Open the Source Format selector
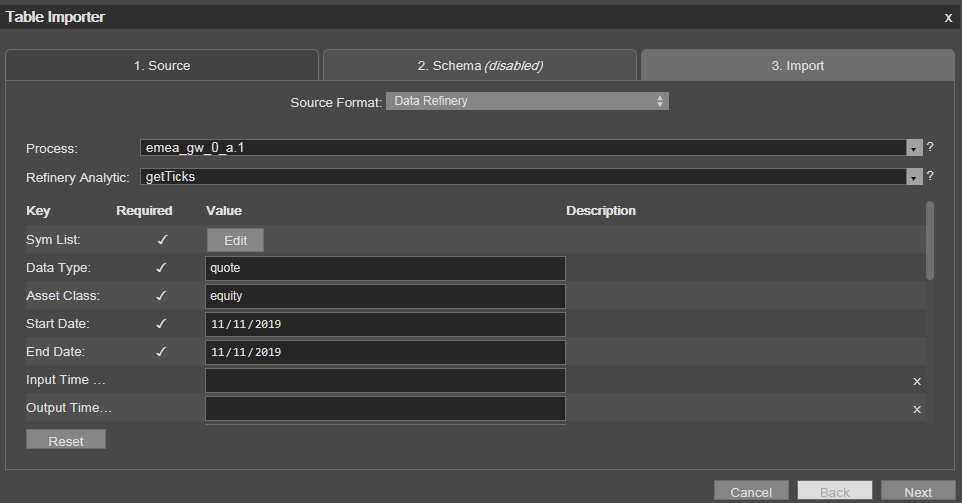This screenshot has width=962, height=503. click(527, 101)
